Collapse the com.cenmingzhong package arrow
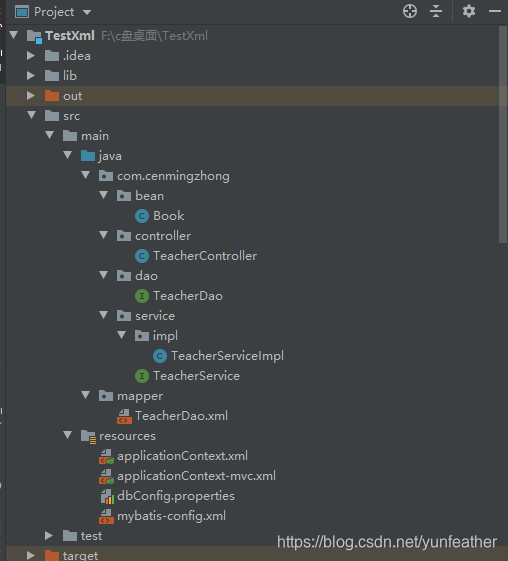 86,175
